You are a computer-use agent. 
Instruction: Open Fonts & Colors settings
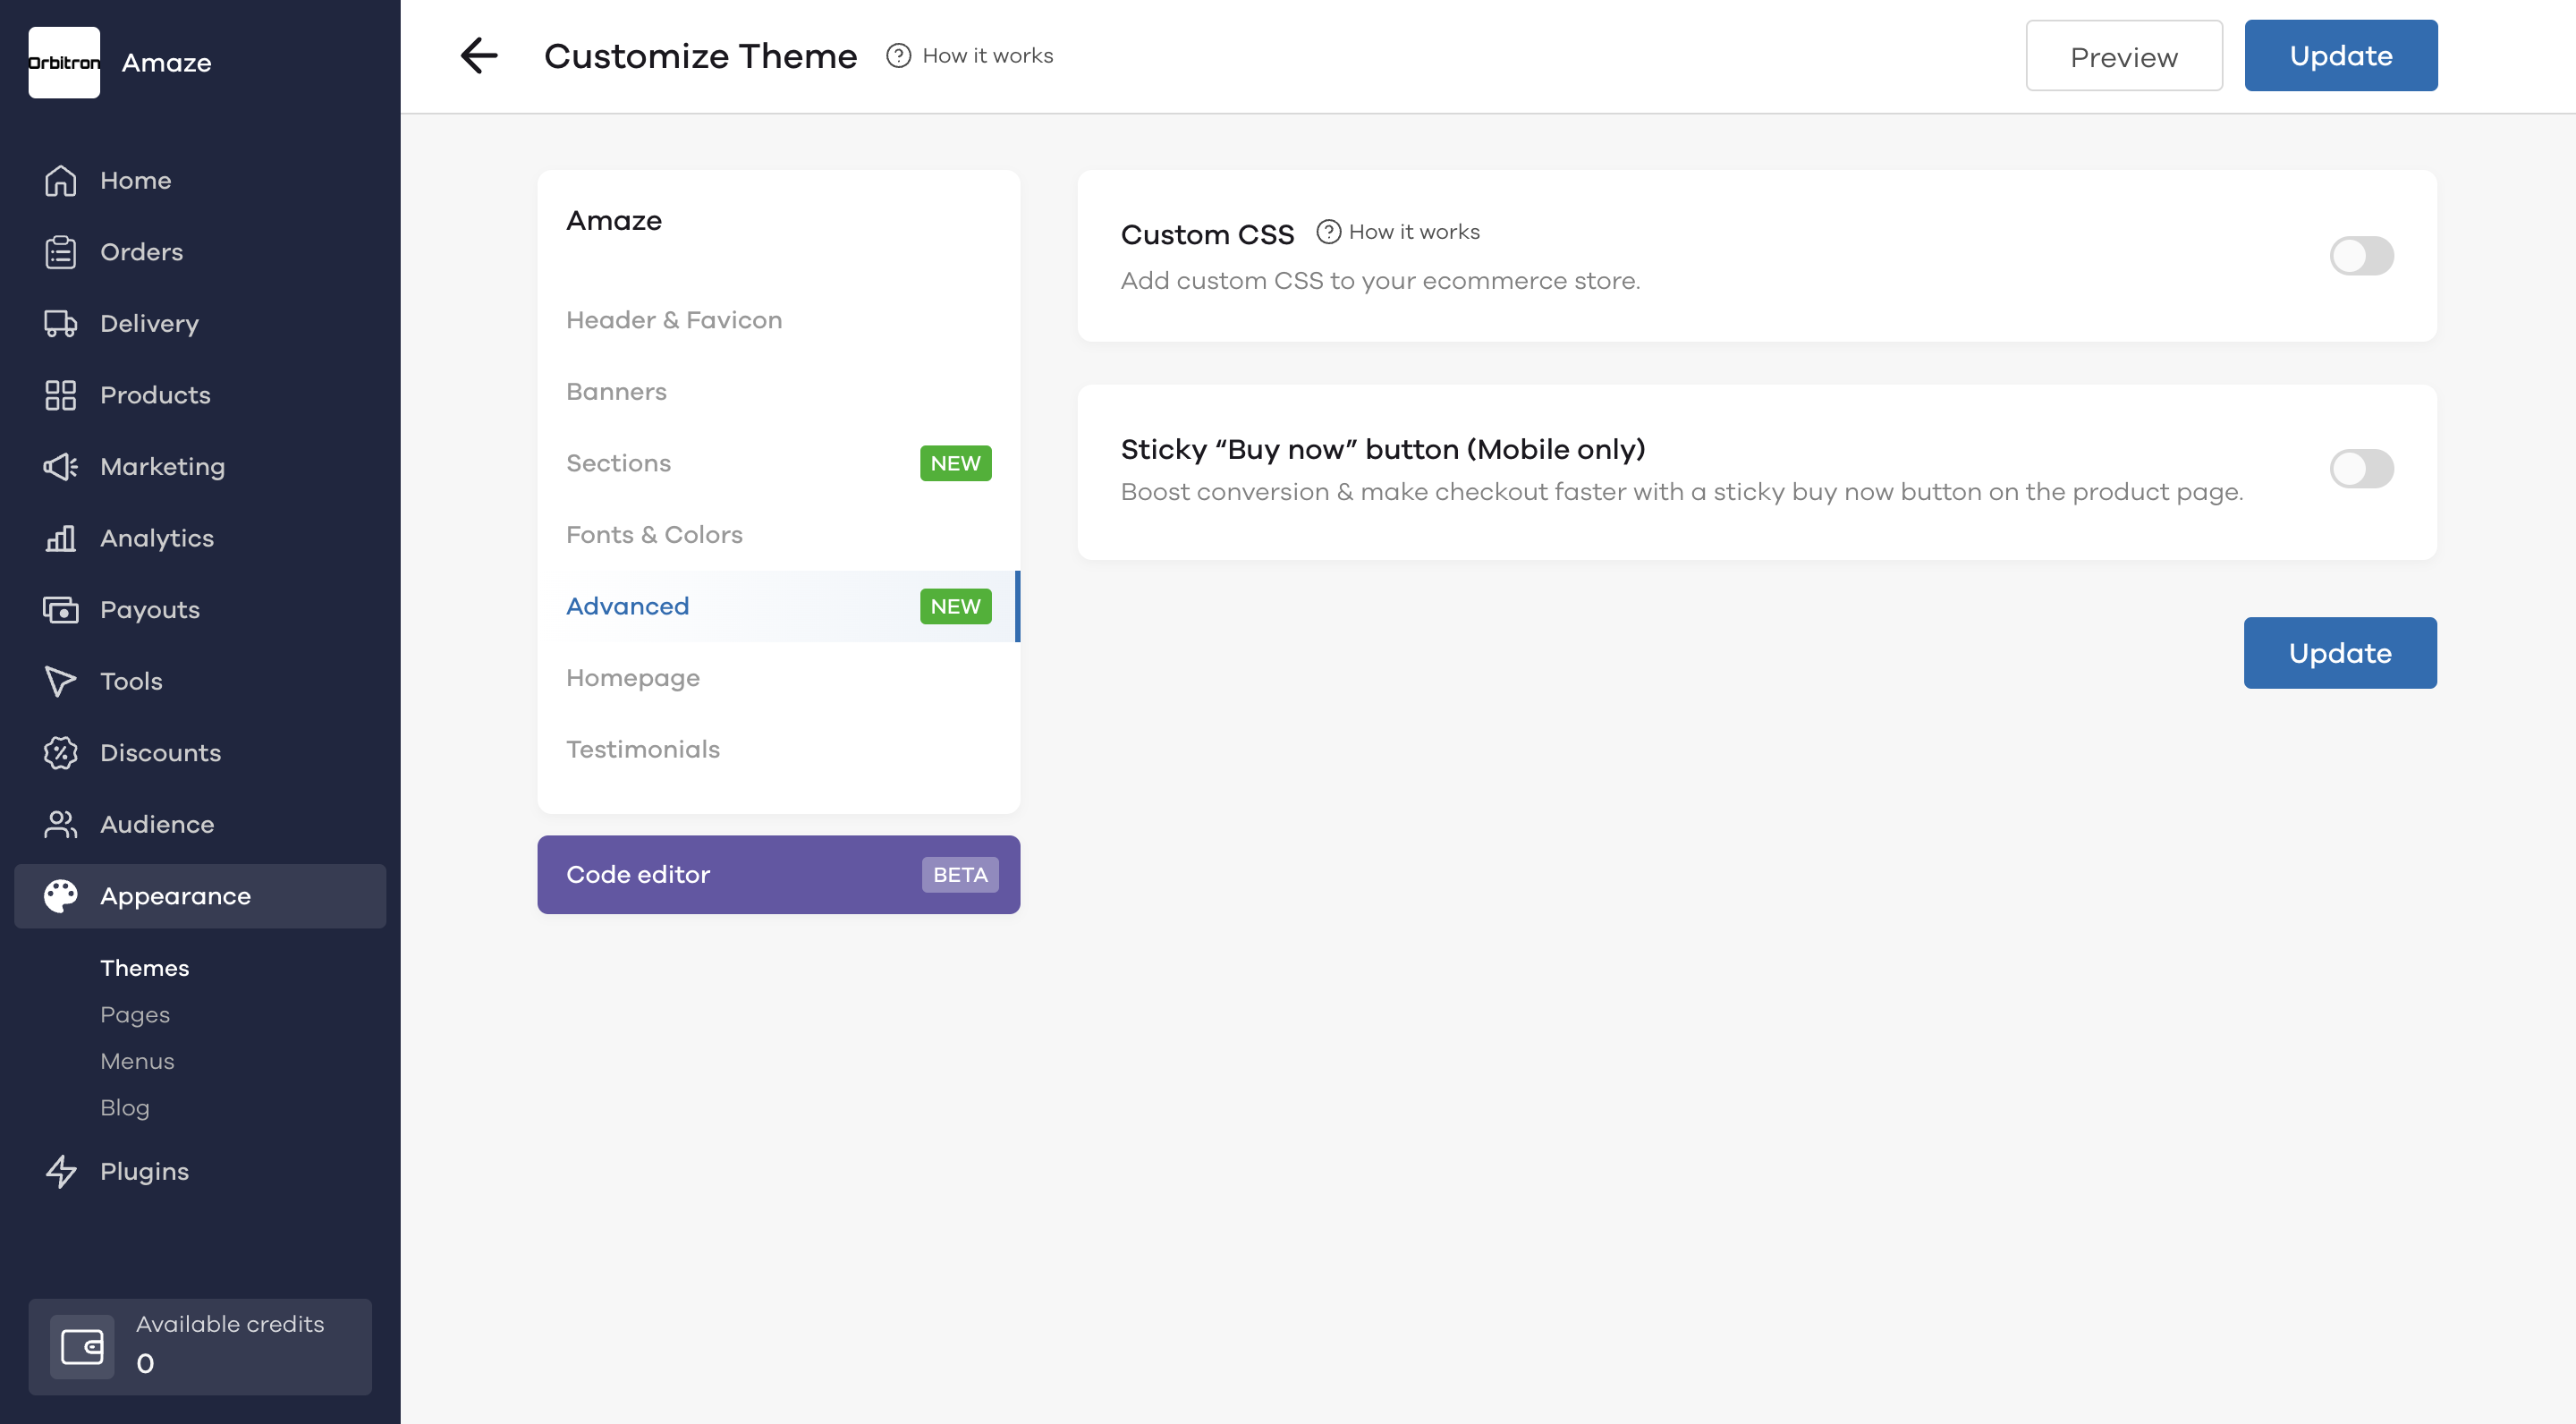click(778, 535)
